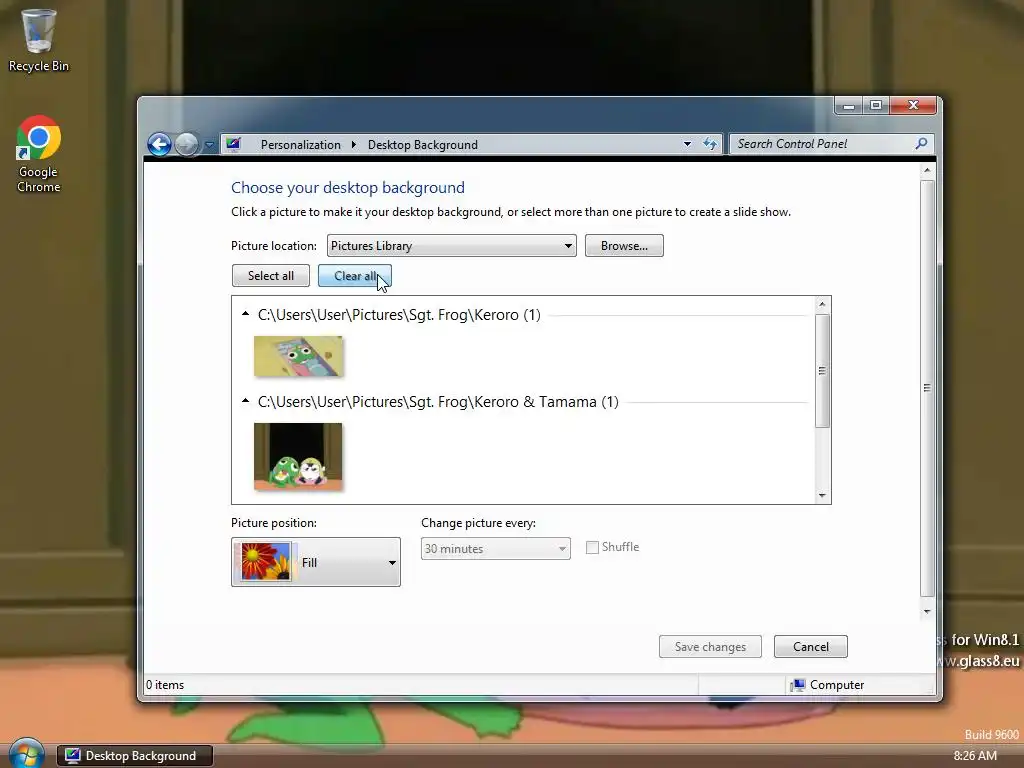1024x768 pixels.
Task: Click the Personalization icon in address bar
Action: click(x=234, y=144)
